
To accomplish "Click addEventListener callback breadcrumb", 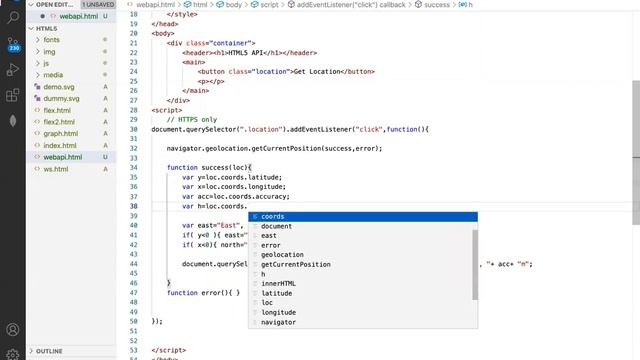I will tap(351, 4).
